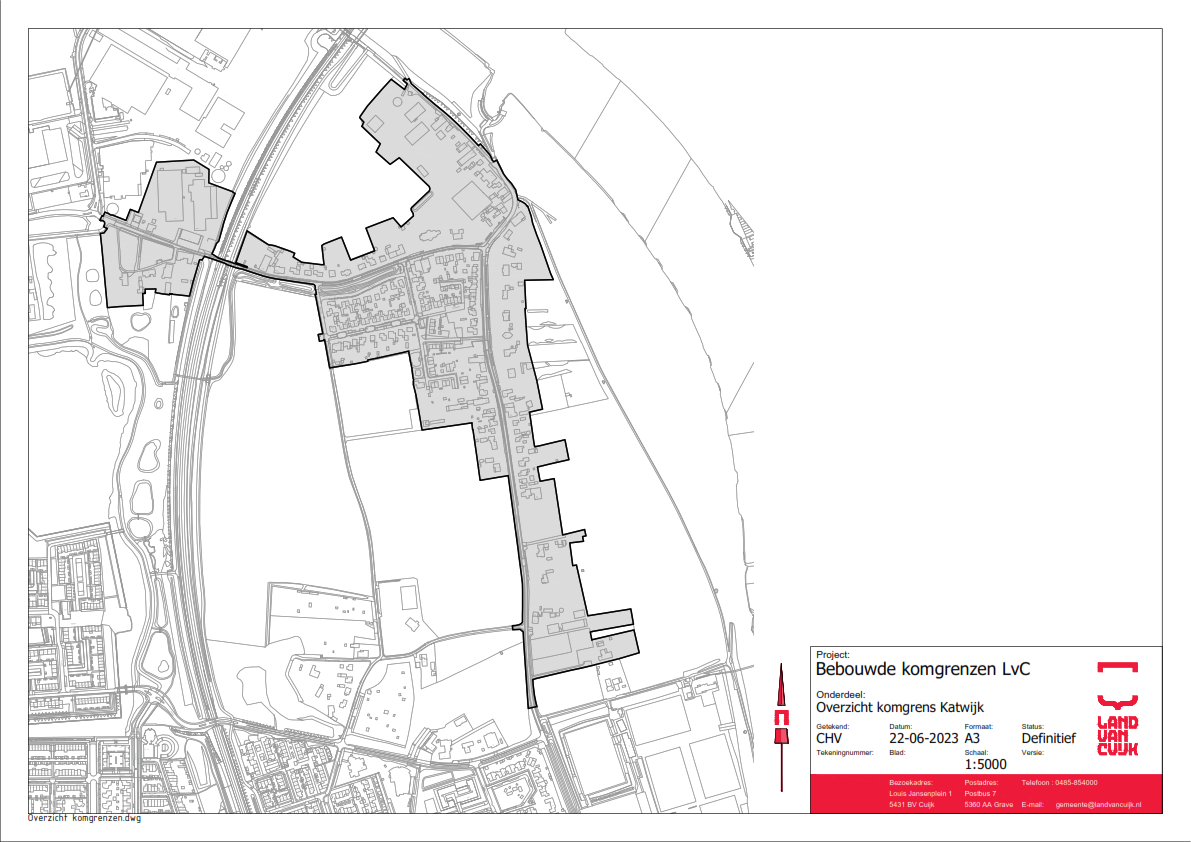Click the Definitief status text
Viewport: 1191px width, 842px height.
[x=1048, y=738]
